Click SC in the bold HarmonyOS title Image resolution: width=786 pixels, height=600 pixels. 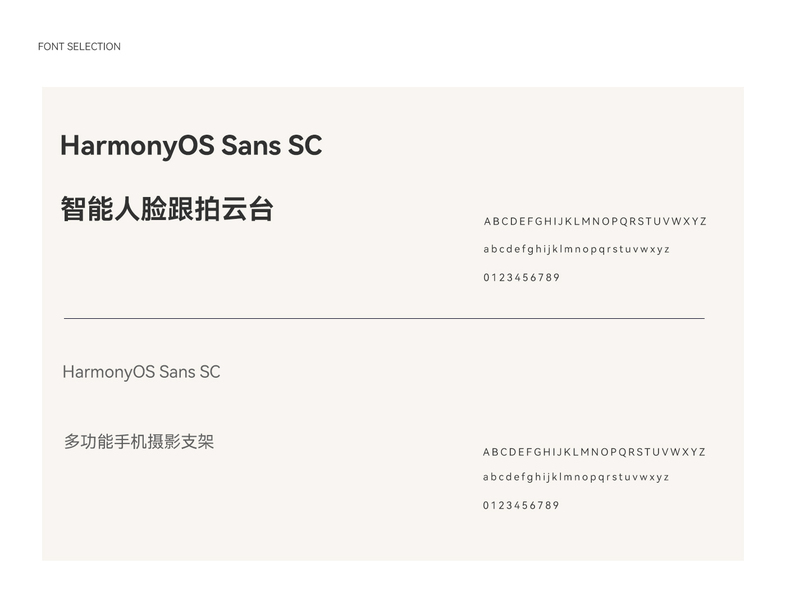click(x=305, y=146)
